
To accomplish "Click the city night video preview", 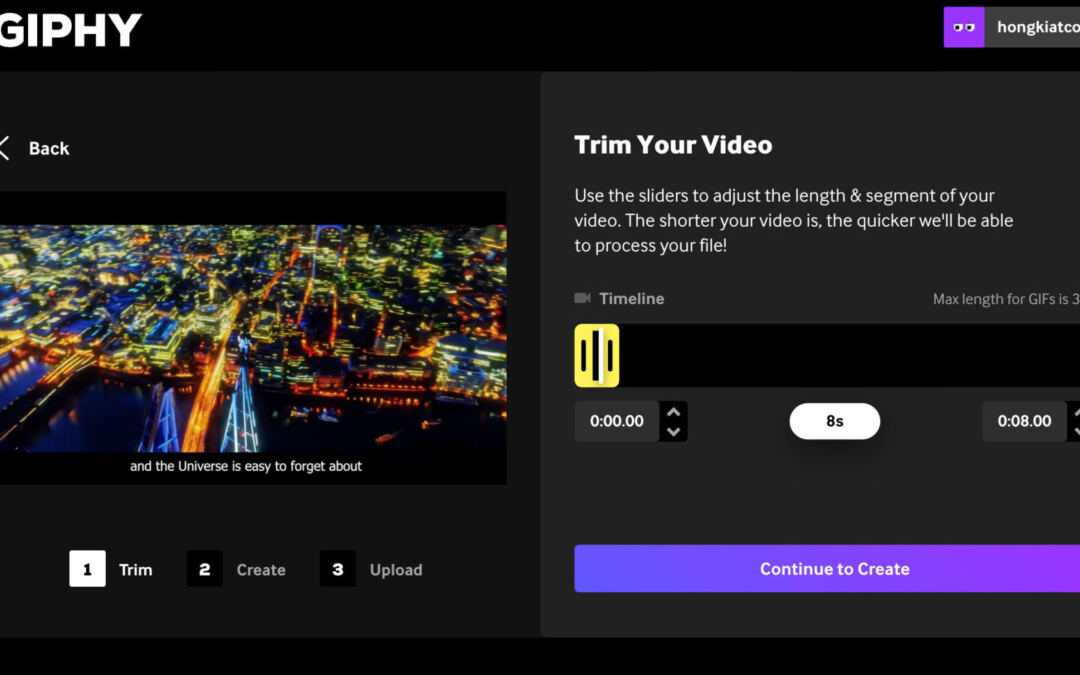I will tap(252, 338).
